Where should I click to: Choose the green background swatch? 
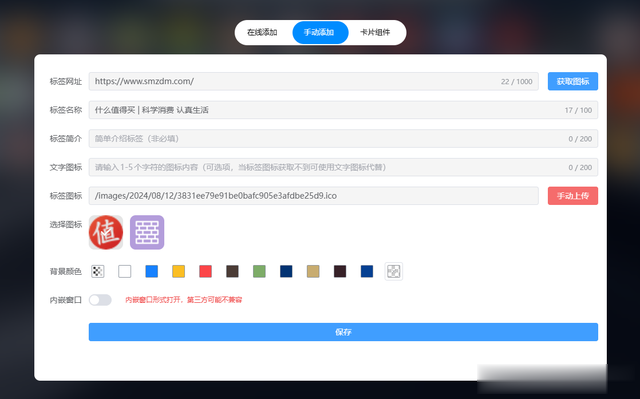click(x=259, y=271)
